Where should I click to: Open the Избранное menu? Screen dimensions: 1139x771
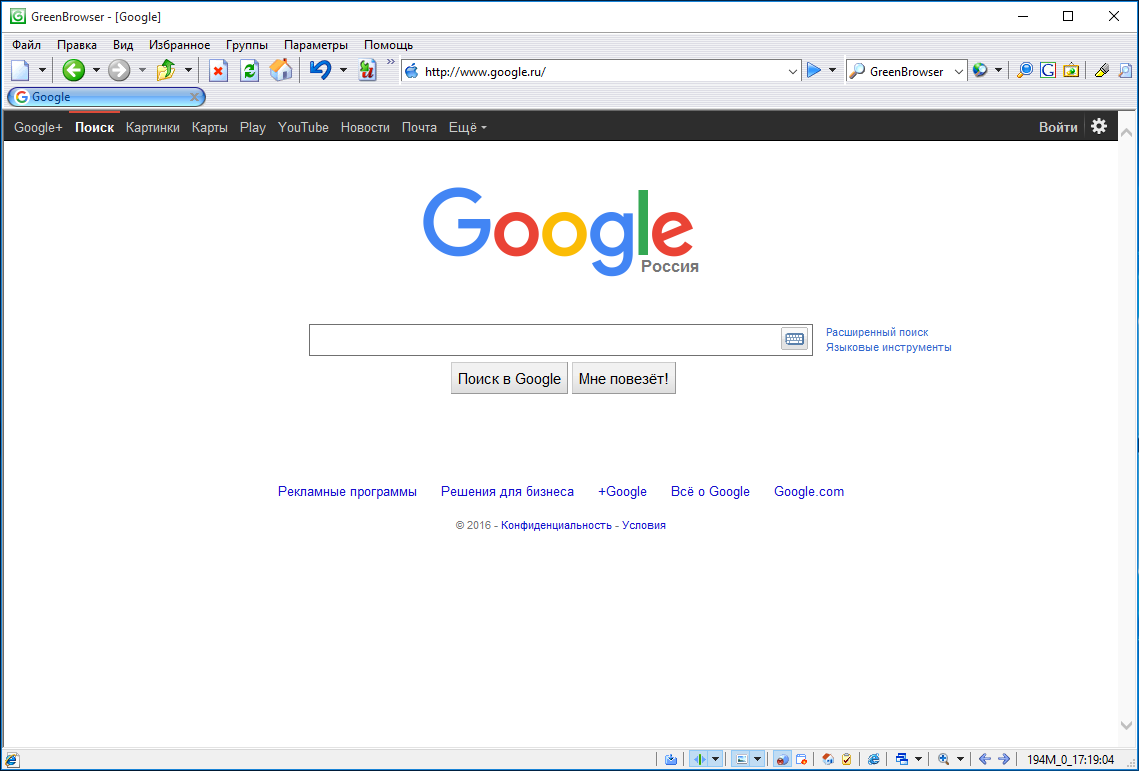pos(179,45)
